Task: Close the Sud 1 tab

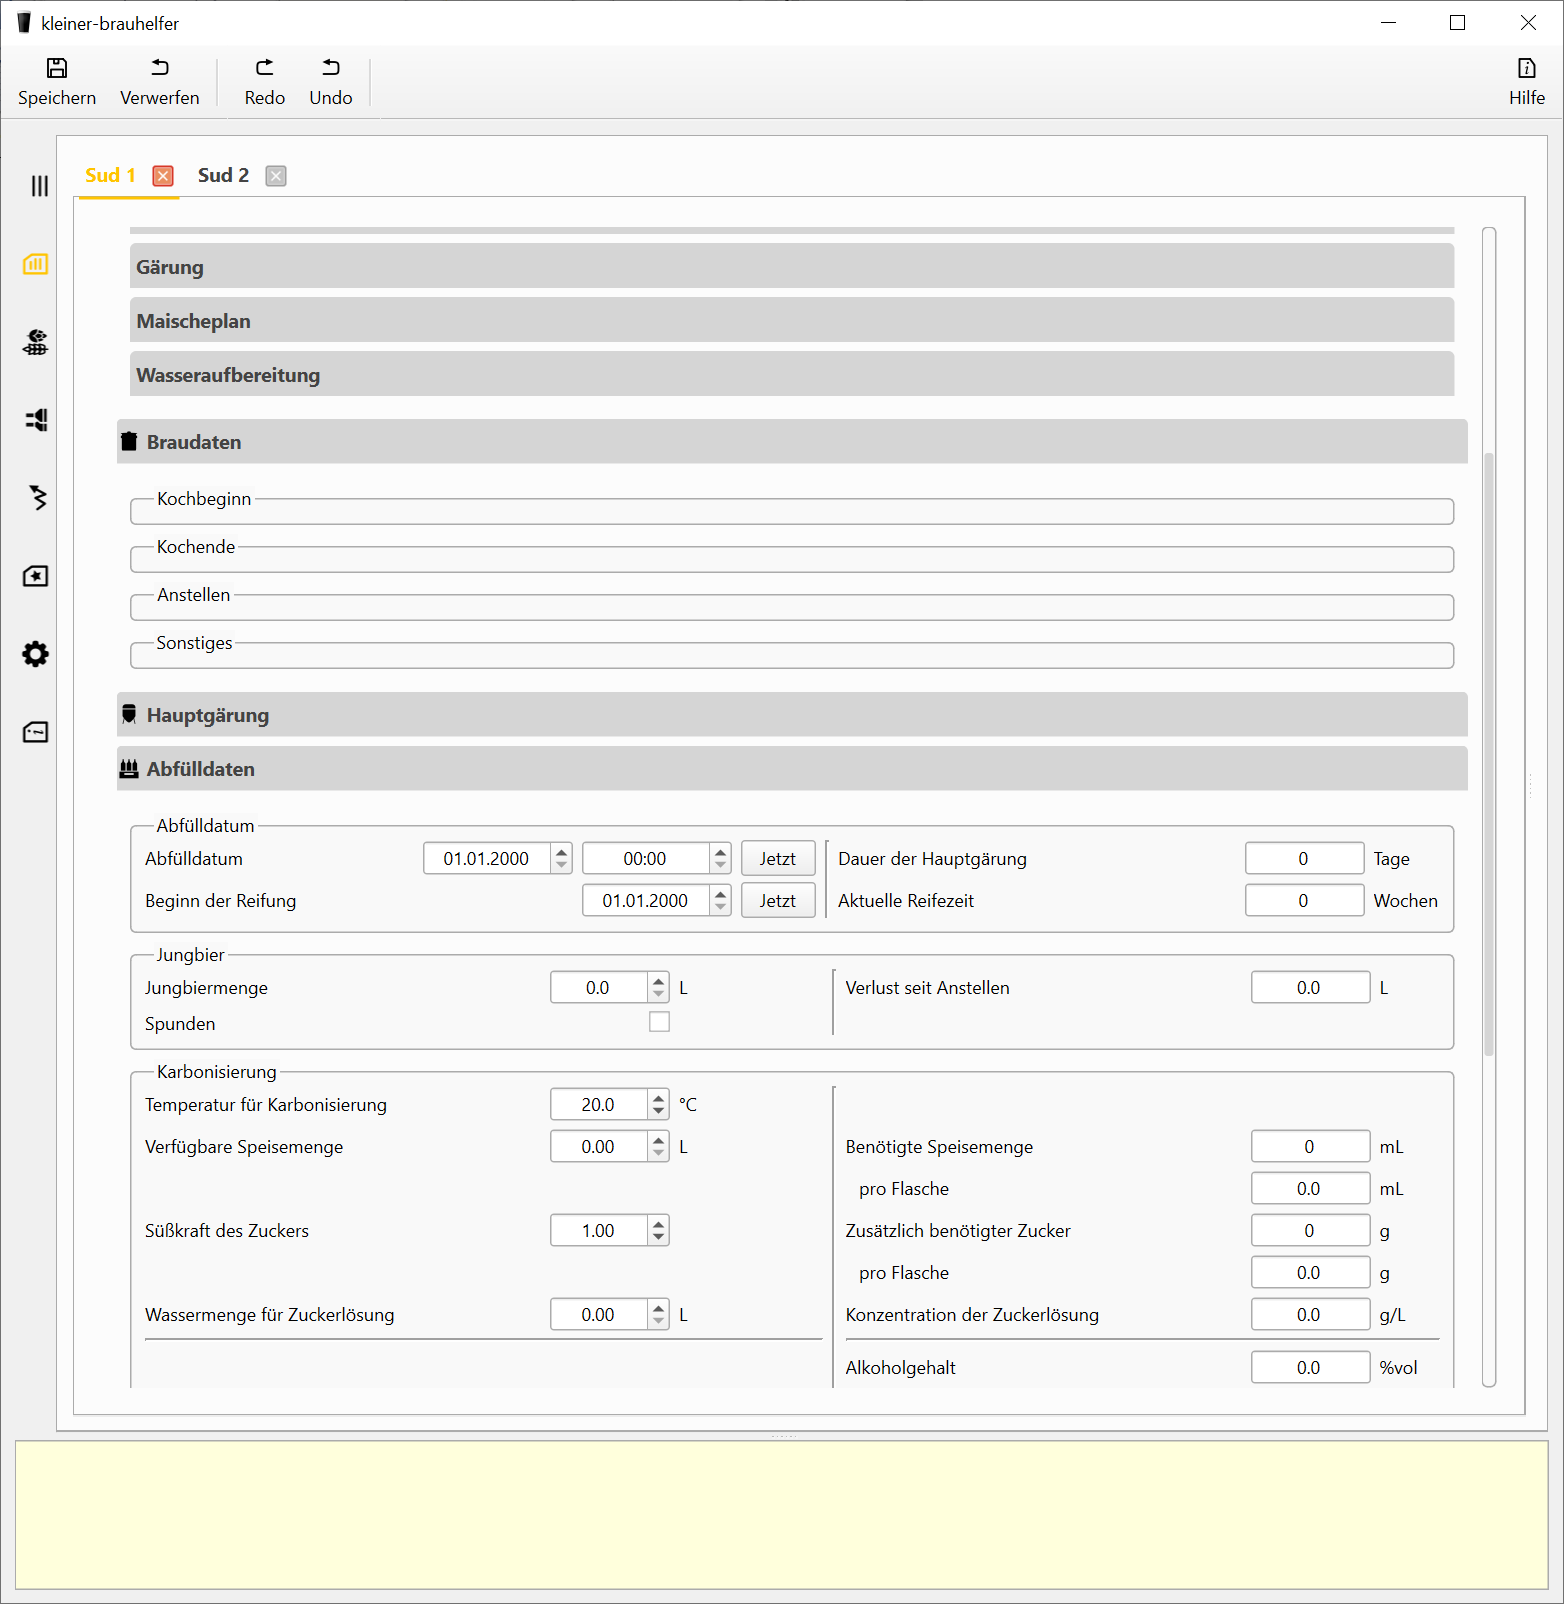Action: [163, 176]
